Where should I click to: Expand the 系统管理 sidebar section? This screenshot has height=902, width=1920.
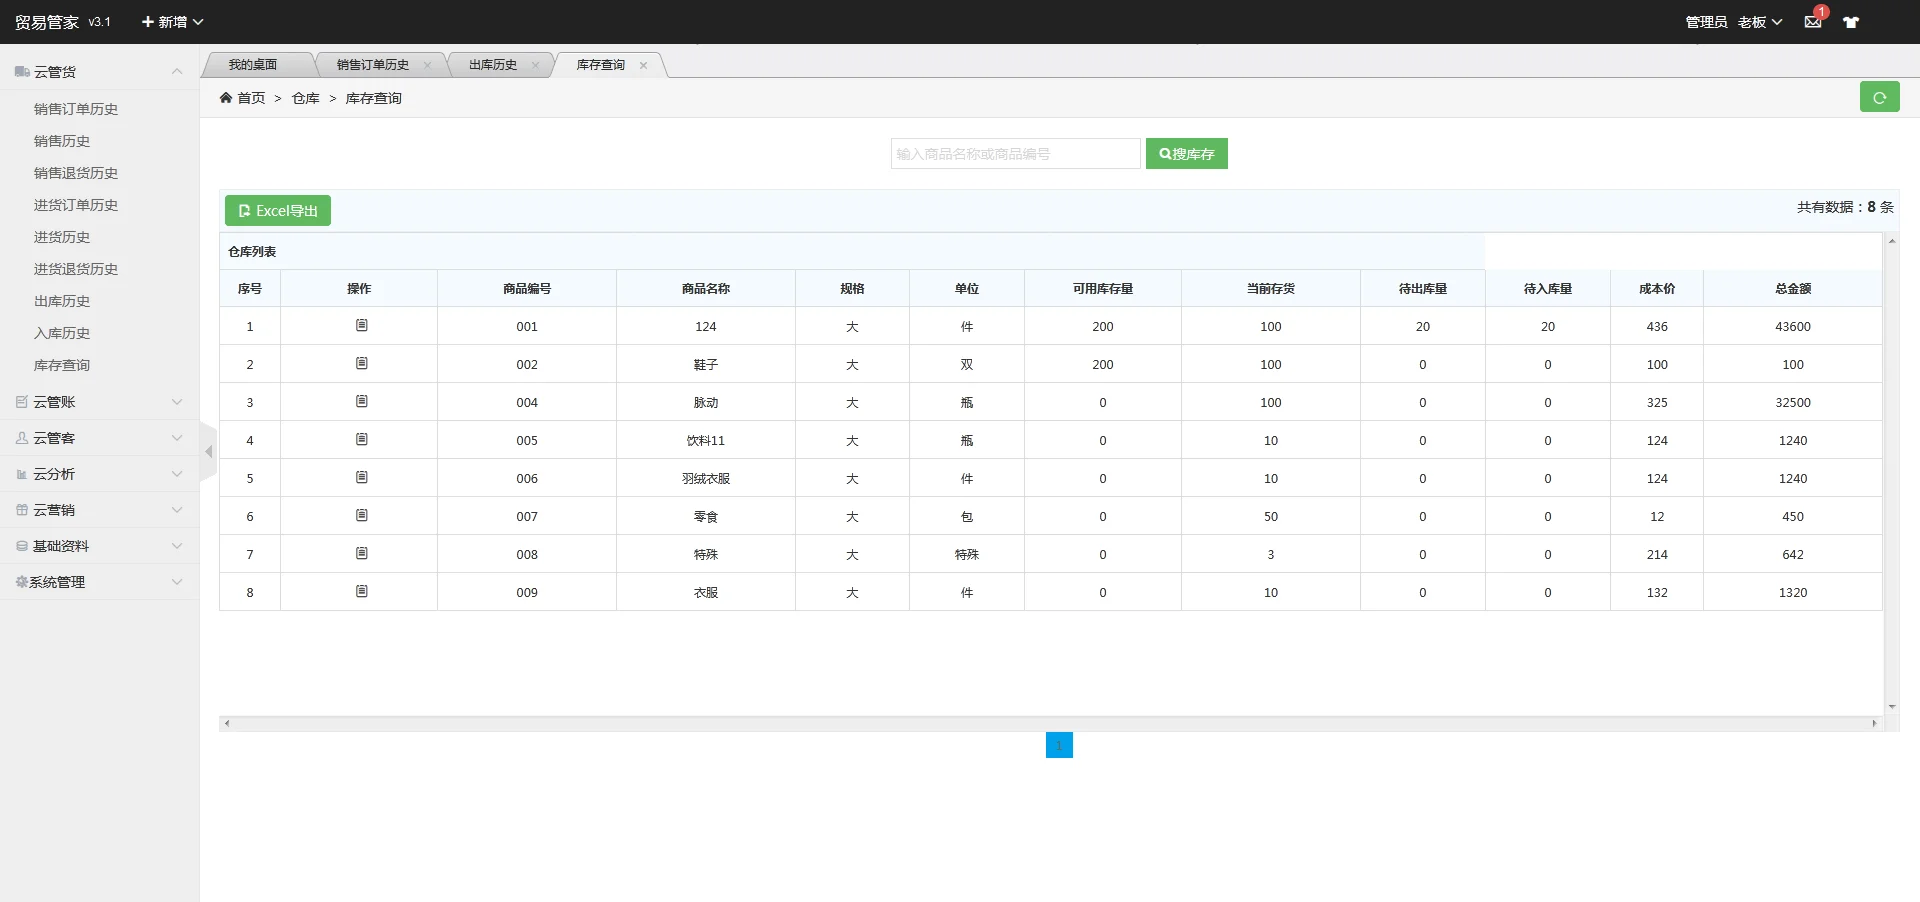(x=98, y=582)
